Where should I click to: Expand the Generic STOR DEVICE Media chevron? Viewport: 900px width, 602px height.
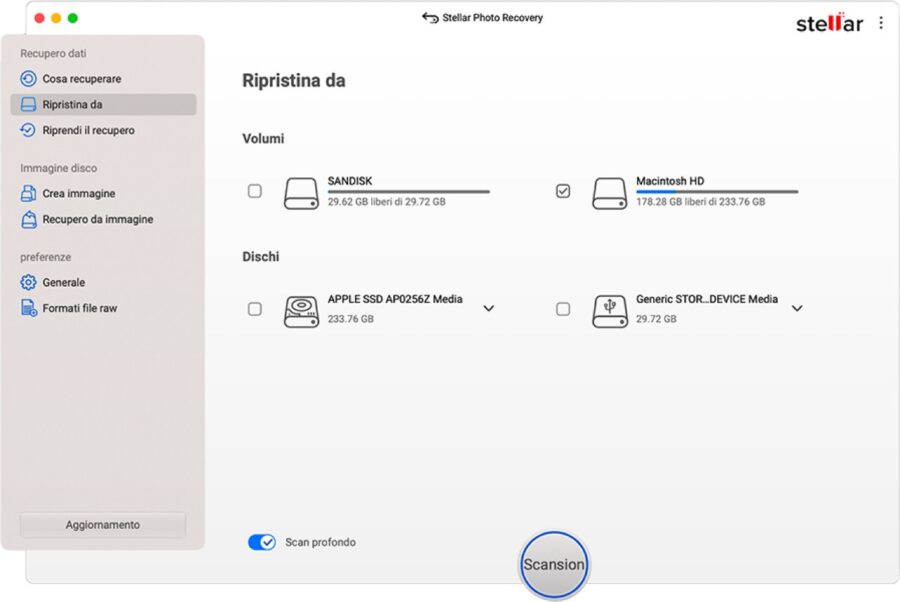(797, 308)
